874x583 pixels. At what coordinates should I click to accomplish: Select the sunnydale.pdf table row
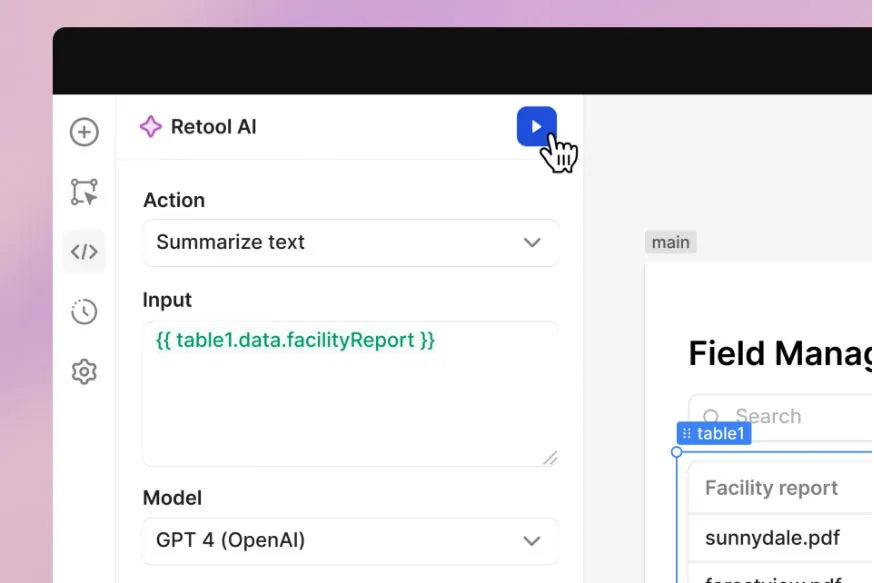pos(780,538)
